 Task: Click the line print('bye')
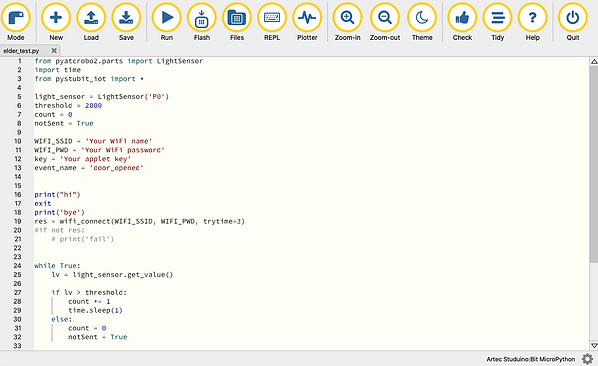[59, 212]
